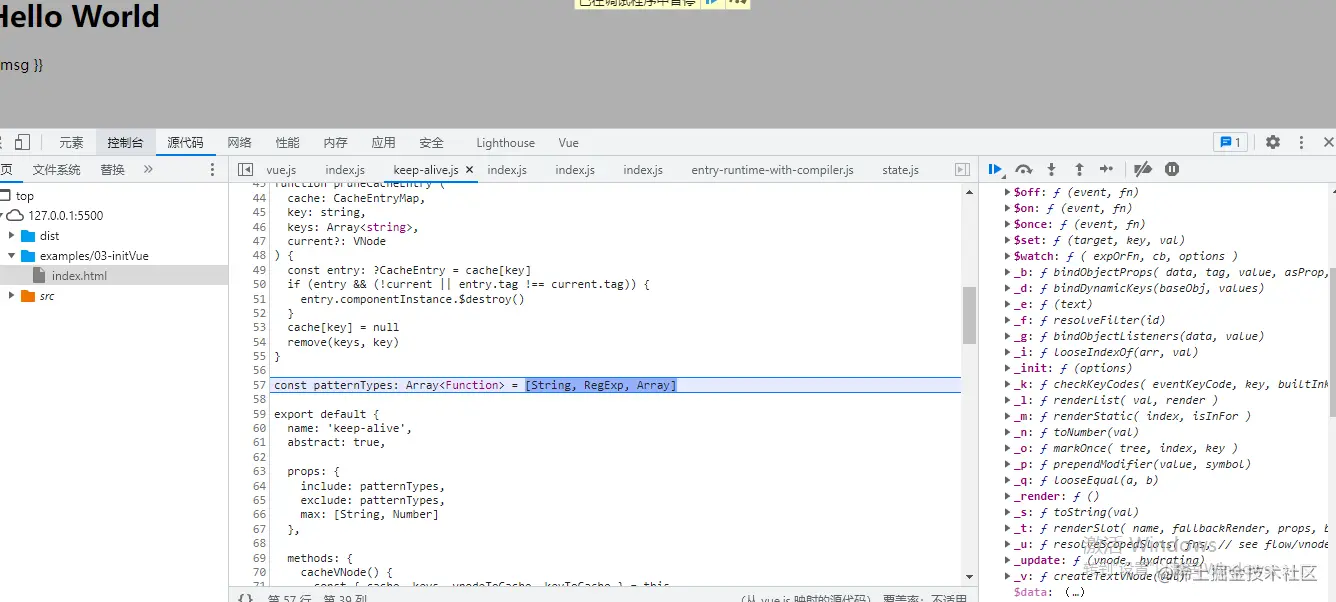Switch to 替换 navigator tab
The height and width of the screenshot is (602, 1336).
[113, 170]
